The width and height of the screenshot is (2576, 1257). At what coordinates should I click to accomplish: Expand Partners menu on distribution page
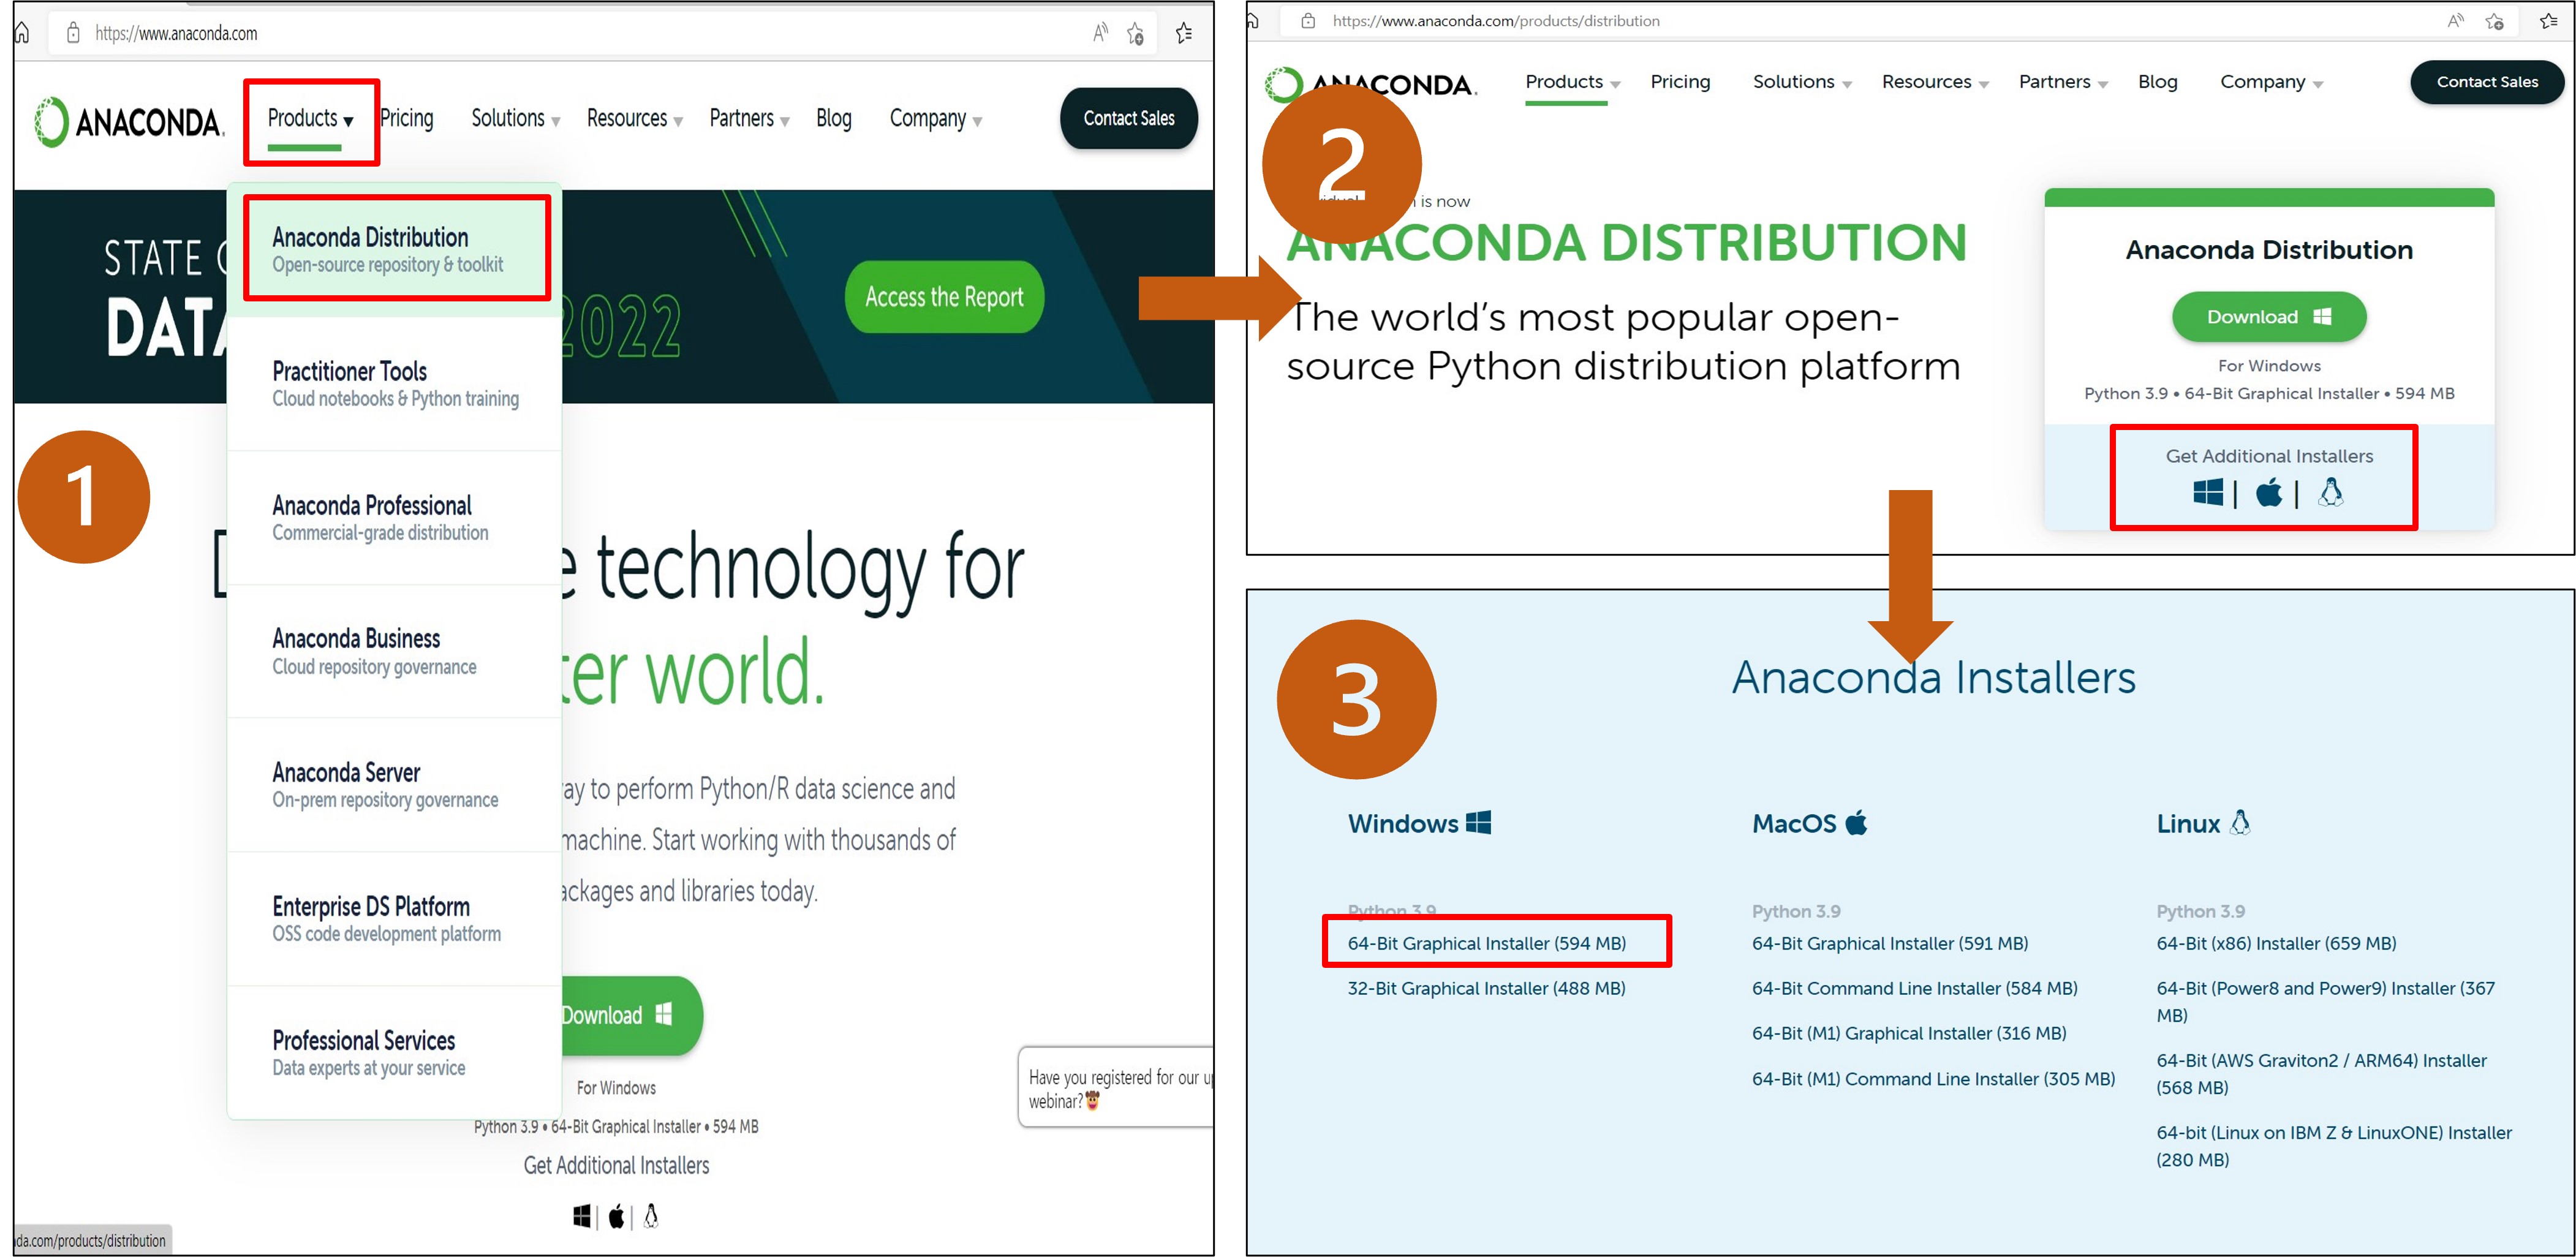(2064, 82)
